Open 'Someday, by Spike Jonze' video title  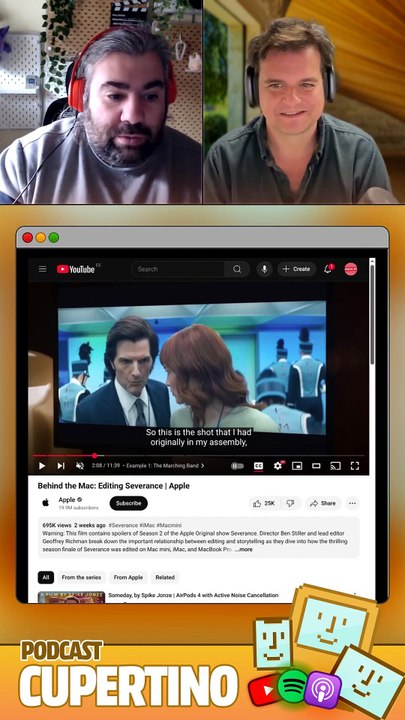(193, 595)
